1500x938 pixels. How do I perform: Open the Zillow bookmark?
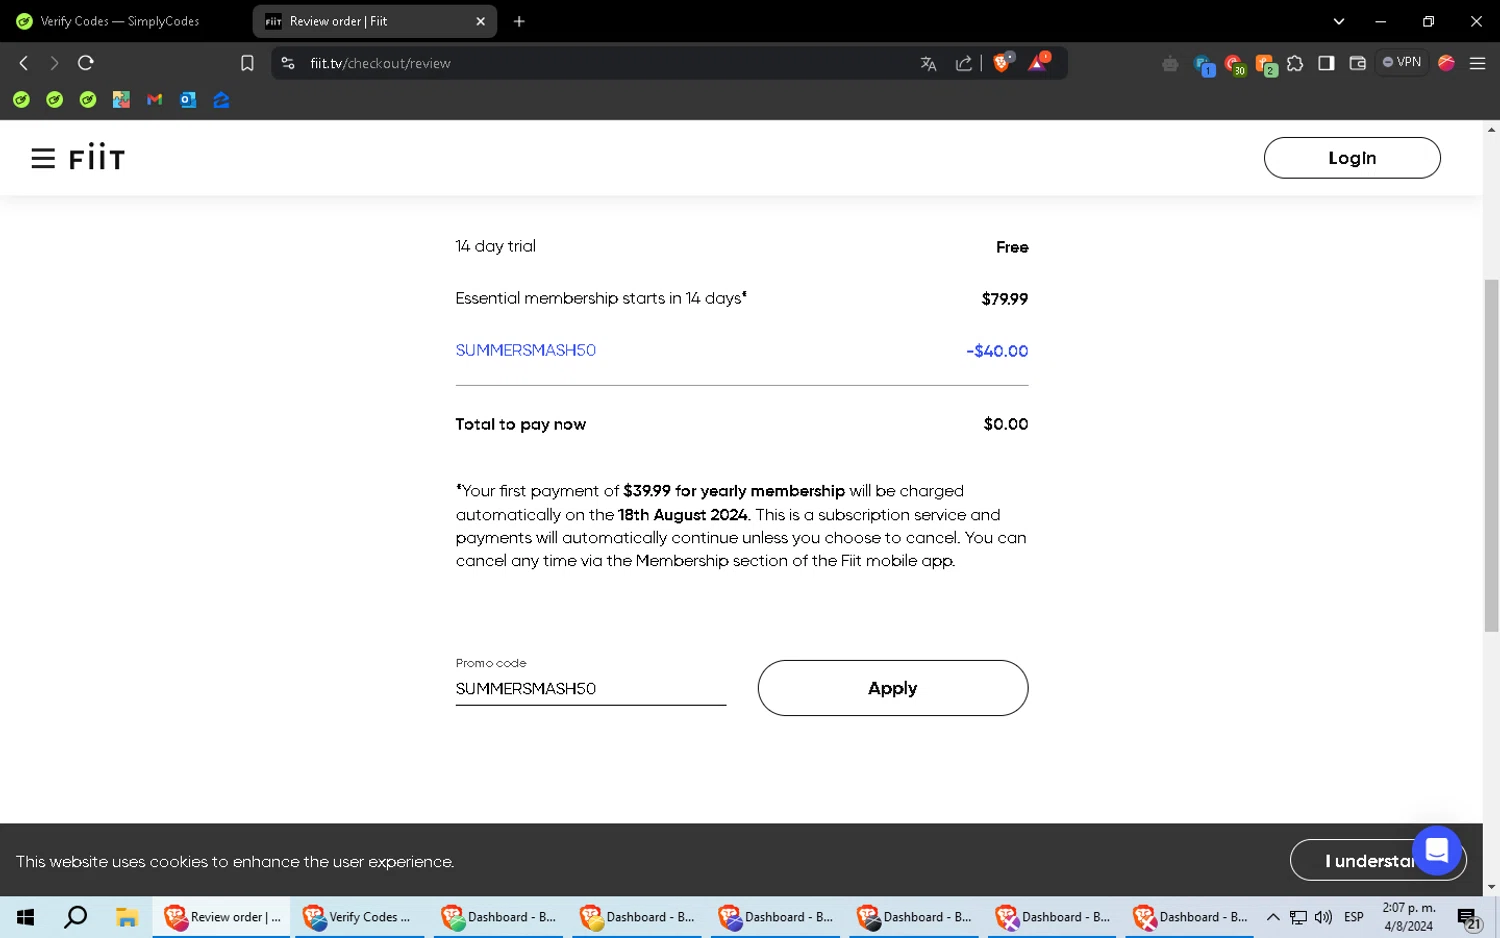[x=221, y=100]
